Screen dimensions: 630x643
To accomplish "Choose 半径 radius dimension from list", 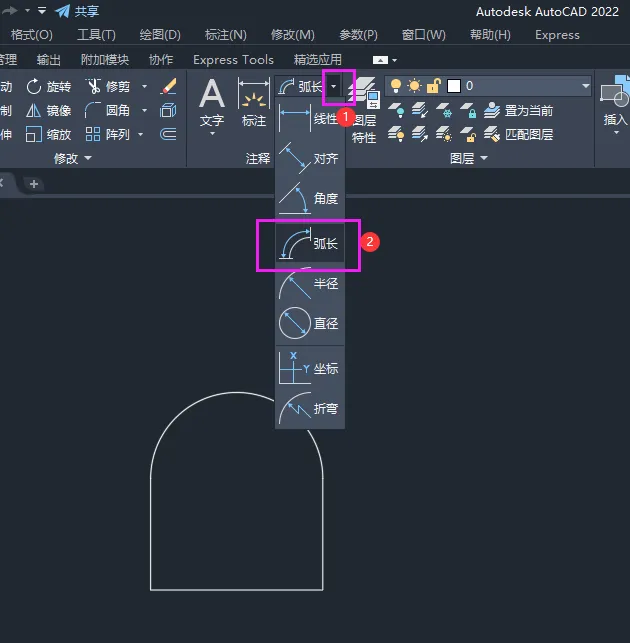I will [310, 284].
